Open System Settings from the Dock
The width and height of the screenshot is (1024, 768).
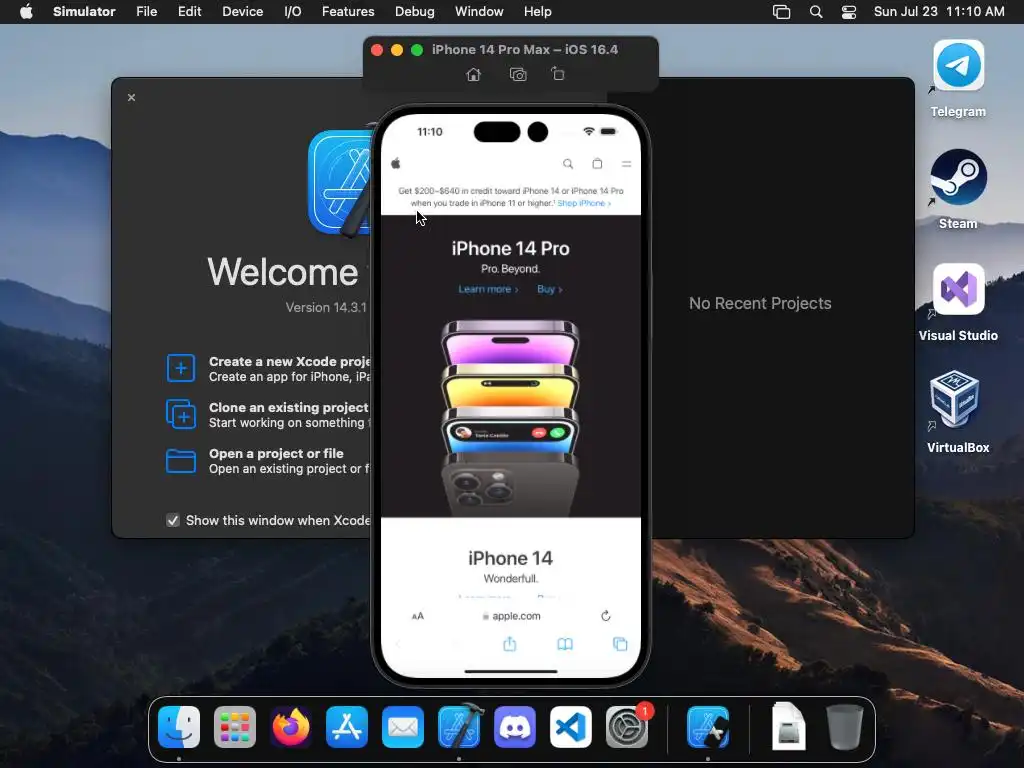pyautogui.click(x=627, y=727)
